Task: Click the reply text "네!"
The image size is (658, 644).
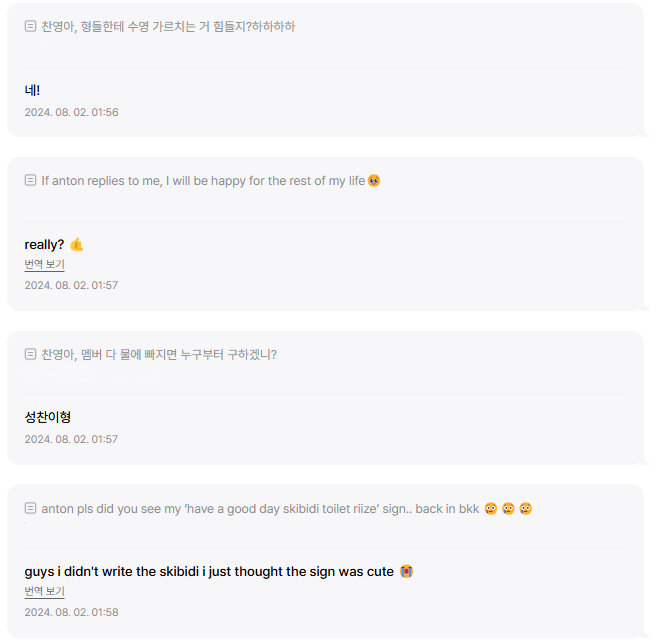Action: [32, 91]
